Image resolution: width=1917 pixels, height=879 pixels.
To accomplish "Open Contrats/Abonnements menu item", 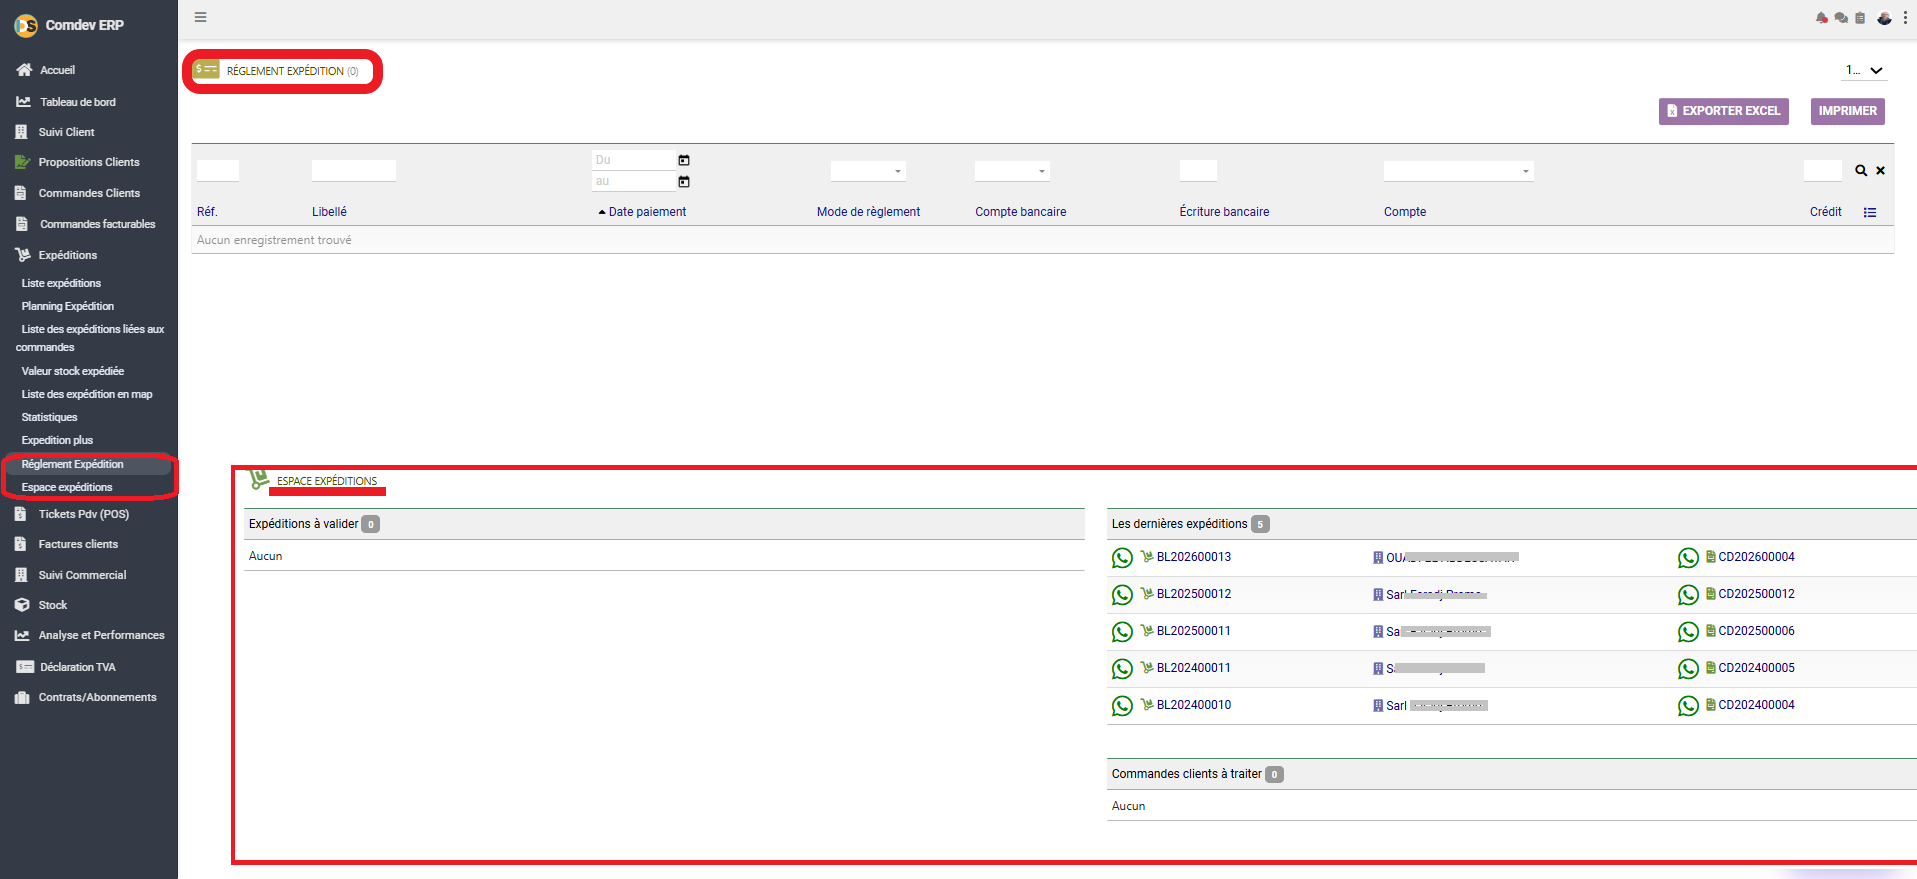I will click(97, 697).
